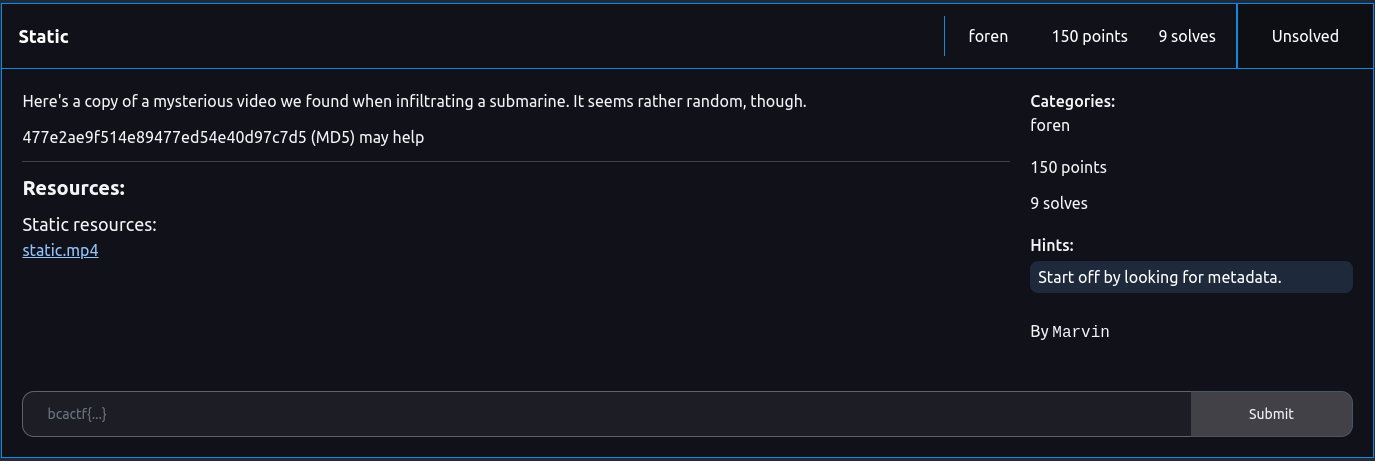Focus the bcactf{...} flag input field

(x=606, y=414)
